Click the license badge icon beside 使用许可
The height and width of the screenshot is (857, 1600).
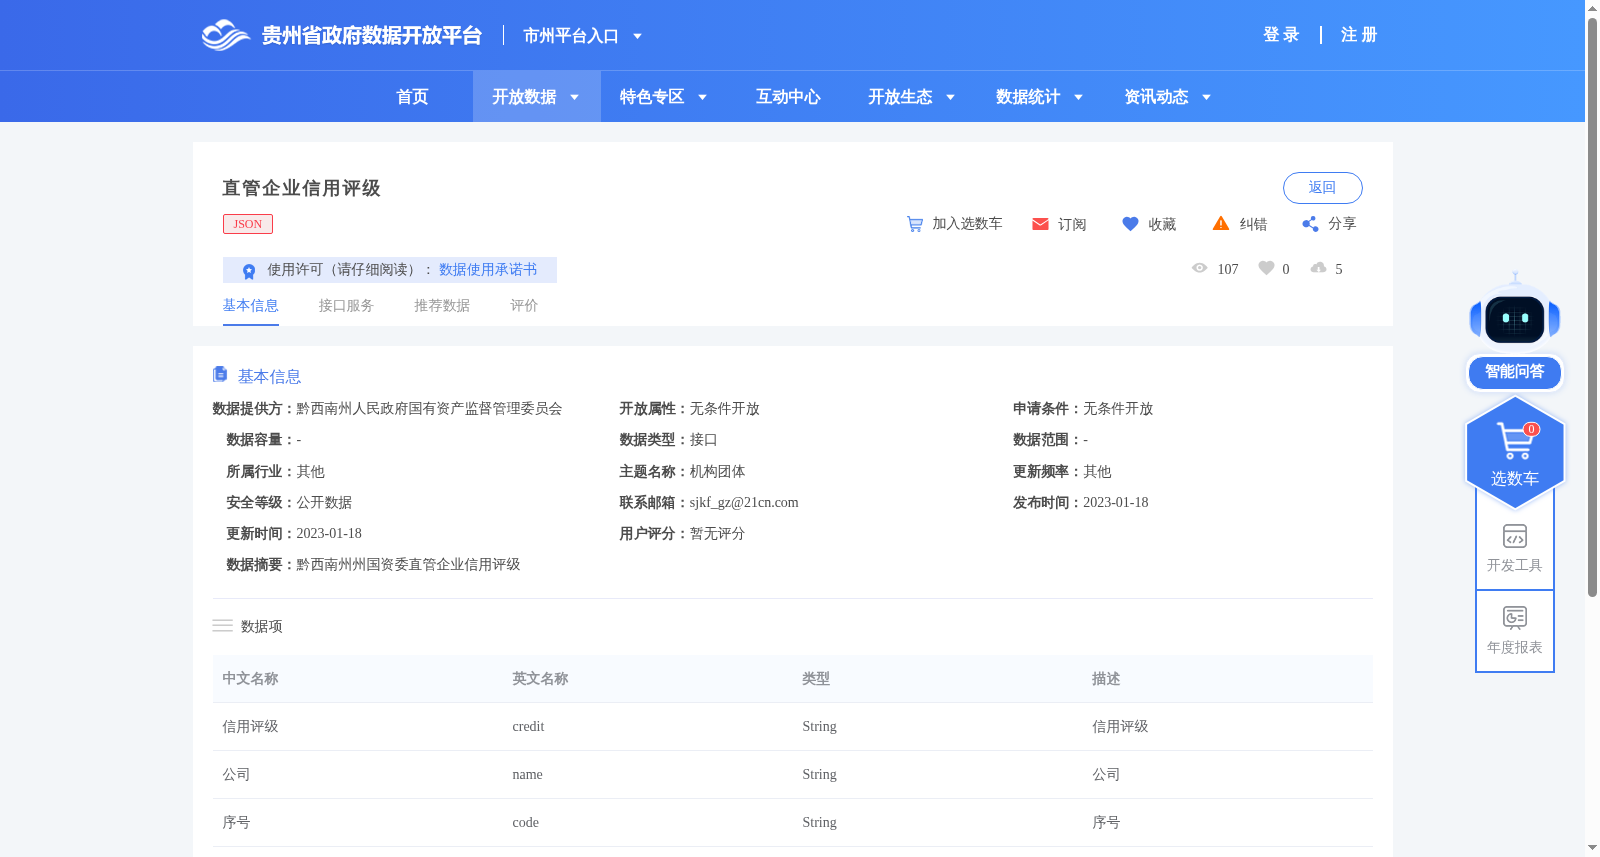coord(249,270)
